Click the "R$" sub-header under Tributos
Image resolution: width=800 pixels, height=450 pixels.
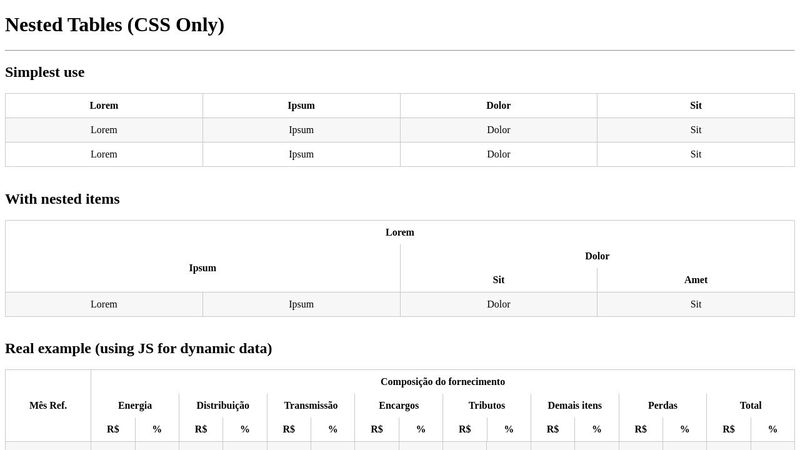point(465,429)
